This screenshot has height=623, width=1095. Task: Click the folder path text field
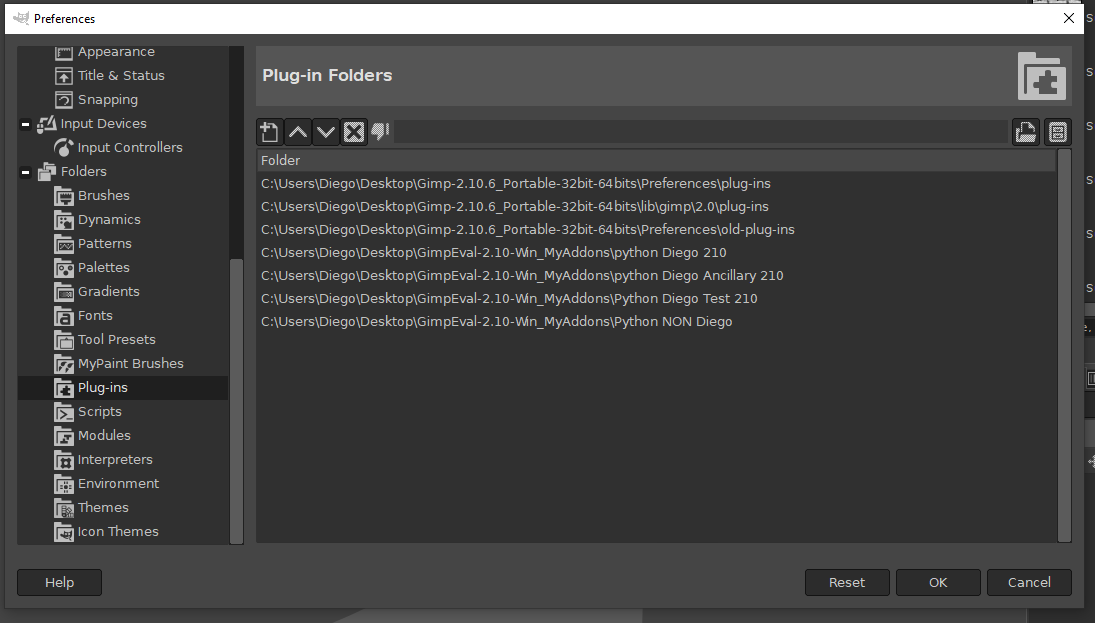pos(701,132)
